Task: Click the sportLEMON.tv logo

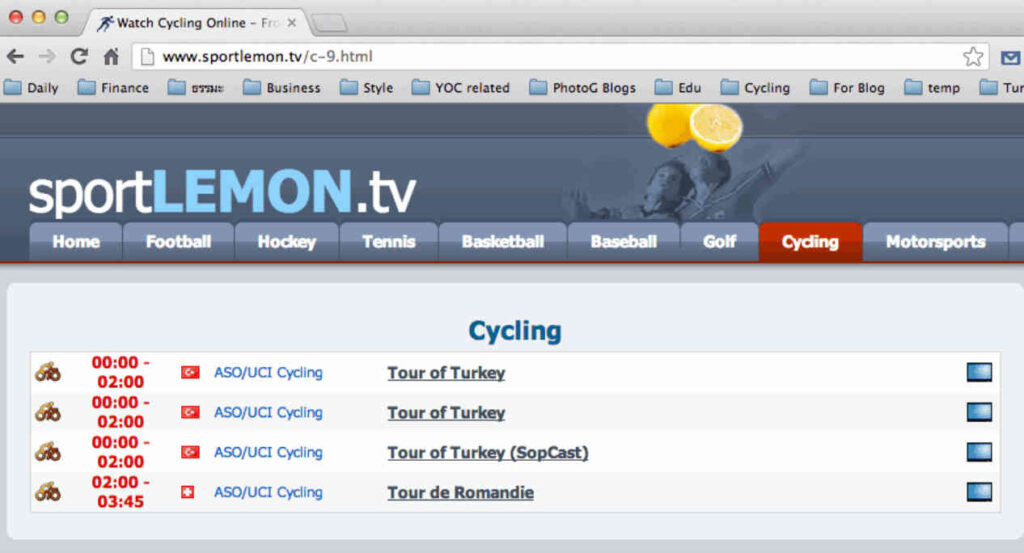Action: tap(222, 191)
